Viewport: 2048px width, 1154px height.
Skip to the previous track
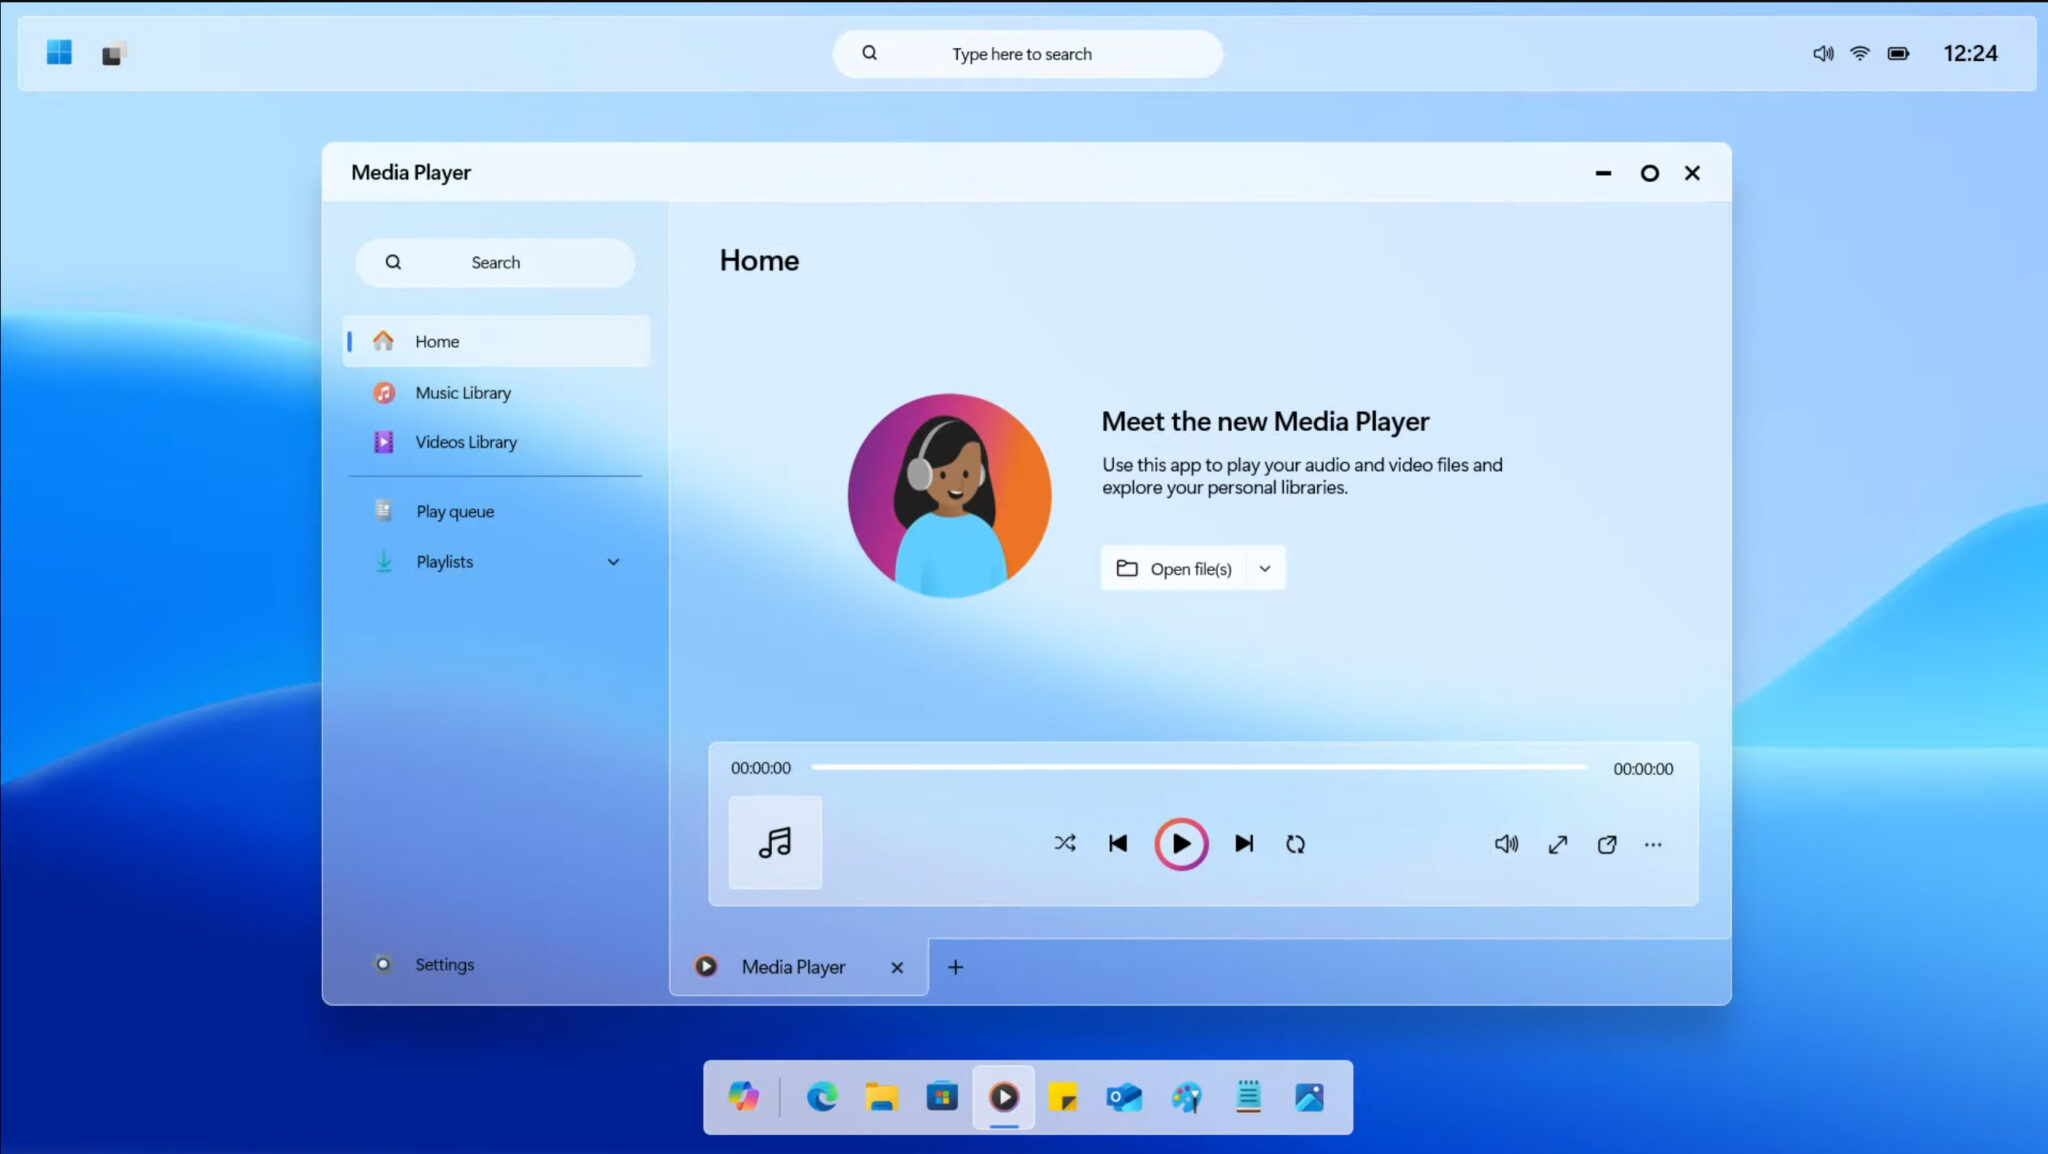[x=1118, y=843]
